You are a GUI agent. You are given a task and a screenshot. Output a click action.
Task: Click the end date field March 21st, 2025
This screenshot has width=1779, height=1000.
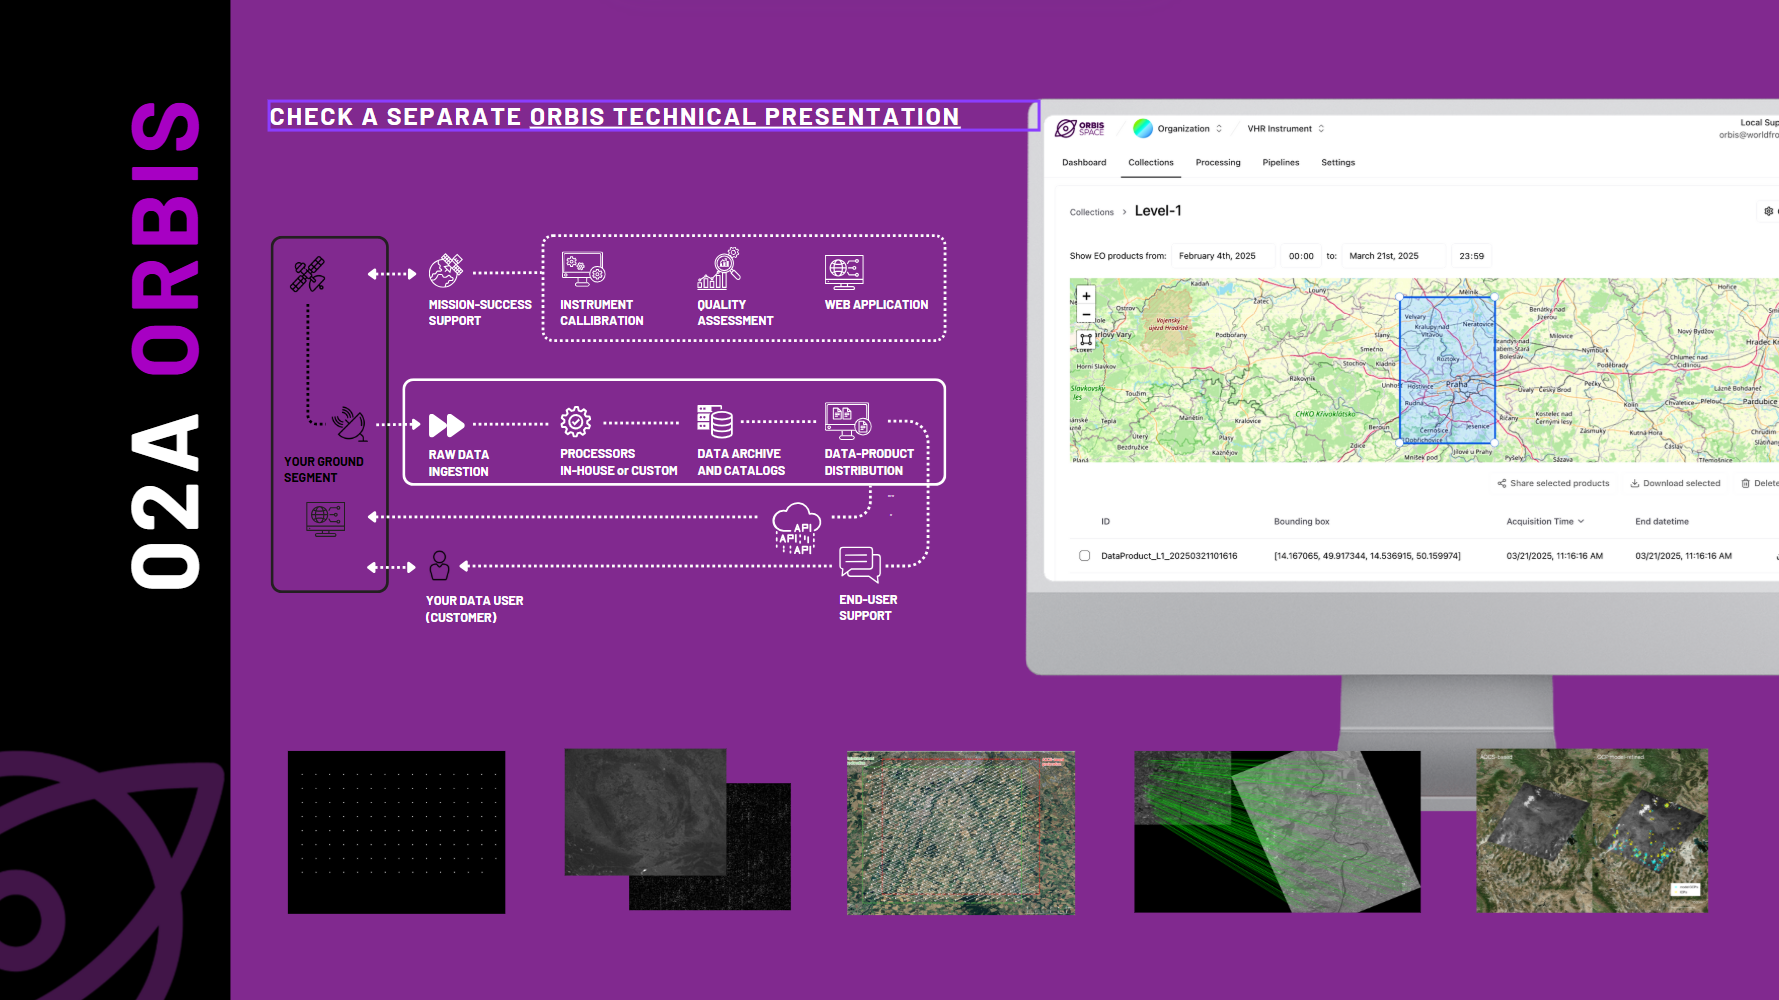tap(1393, 256)
